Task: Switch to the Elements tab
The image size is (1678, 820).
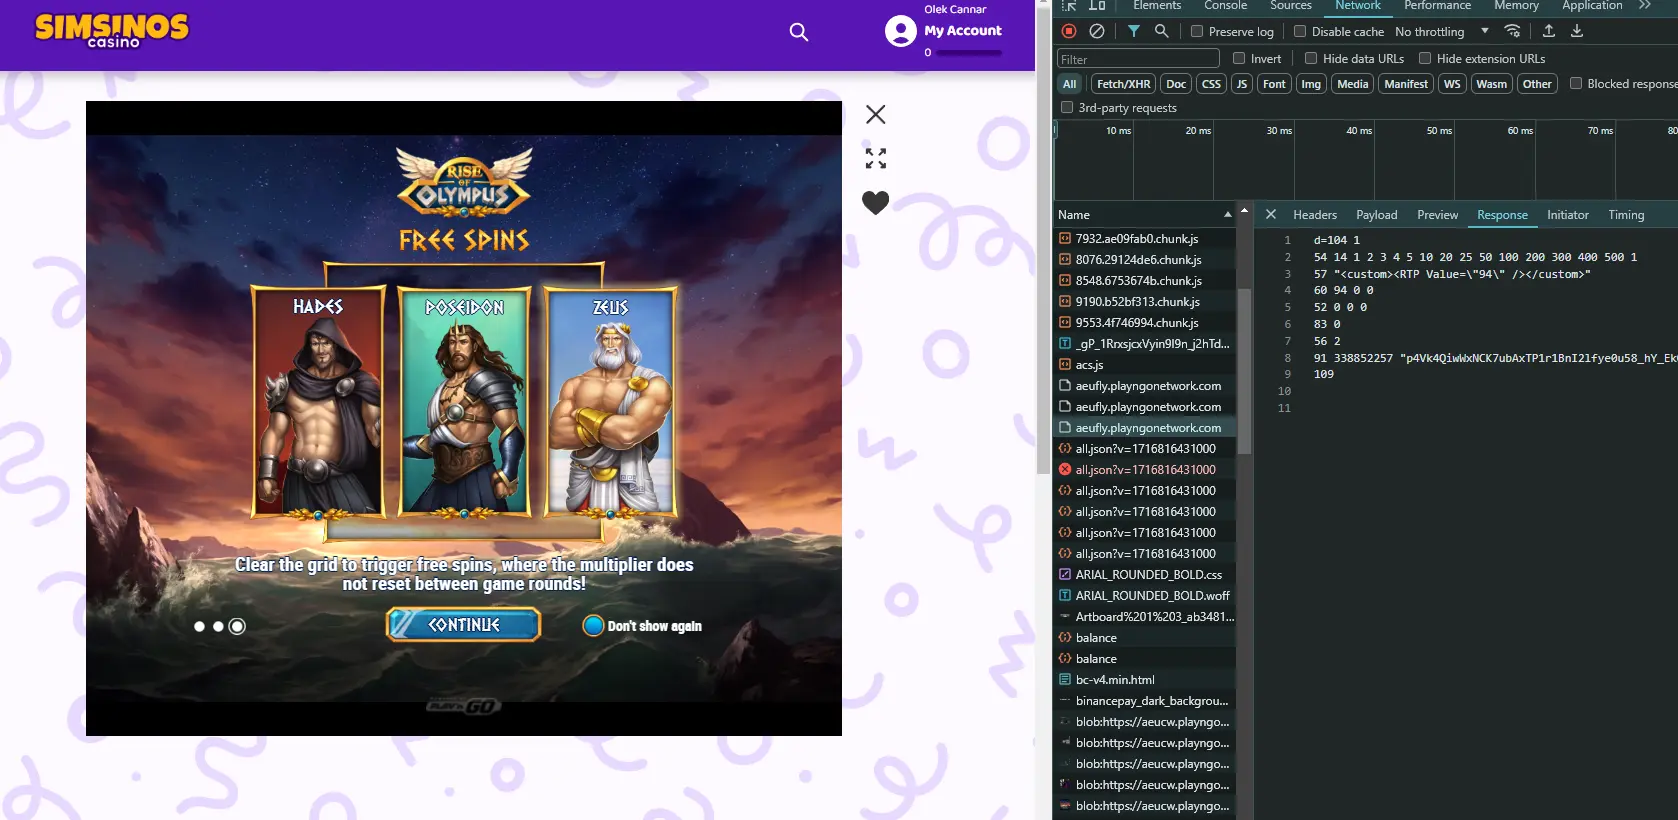Action: click(1157, 5)
